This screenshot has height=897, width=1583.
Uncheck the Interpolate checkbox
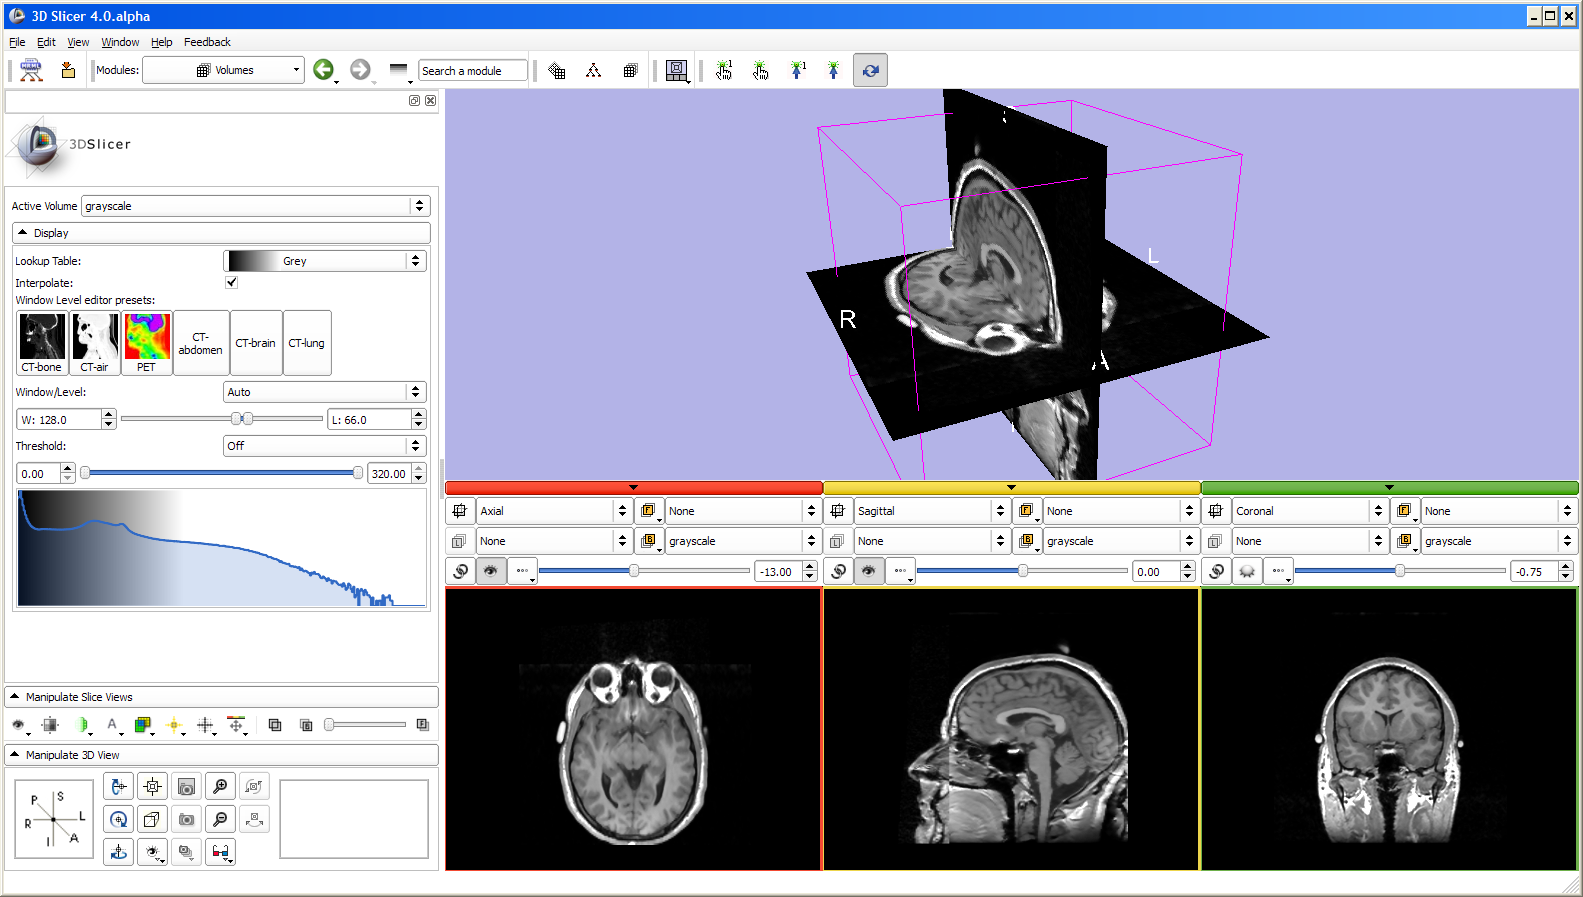pos(232,282)
